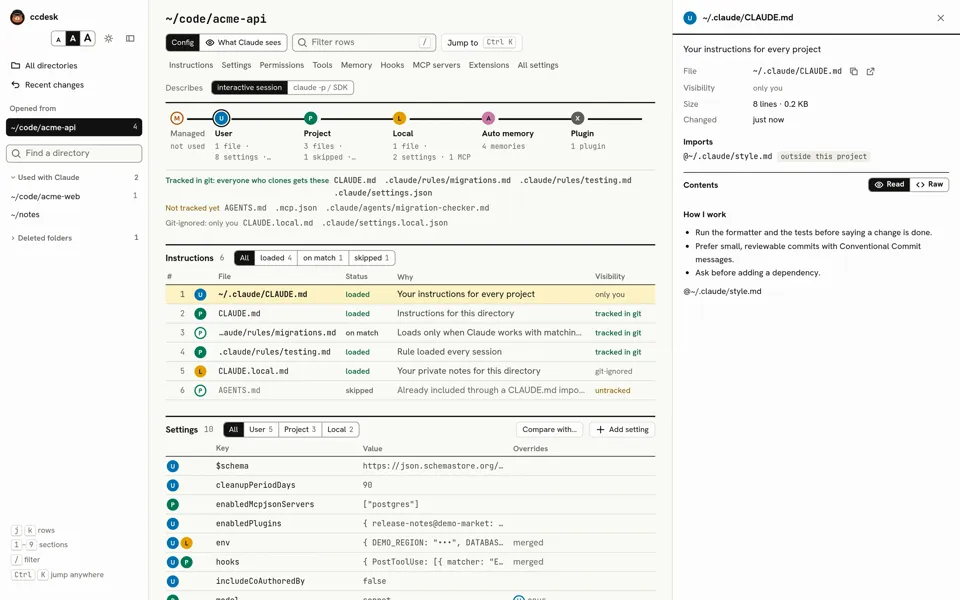Viewport: 960px width, 600px height.
Task: Switch to Config view
Action: [x=182, y=42]
